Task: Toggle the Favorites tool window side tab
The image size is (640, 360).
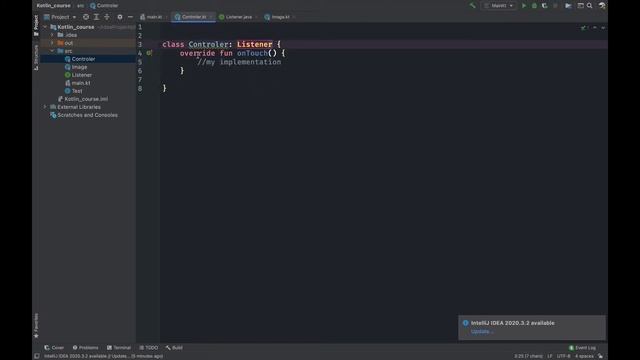Action: [36, 325]
